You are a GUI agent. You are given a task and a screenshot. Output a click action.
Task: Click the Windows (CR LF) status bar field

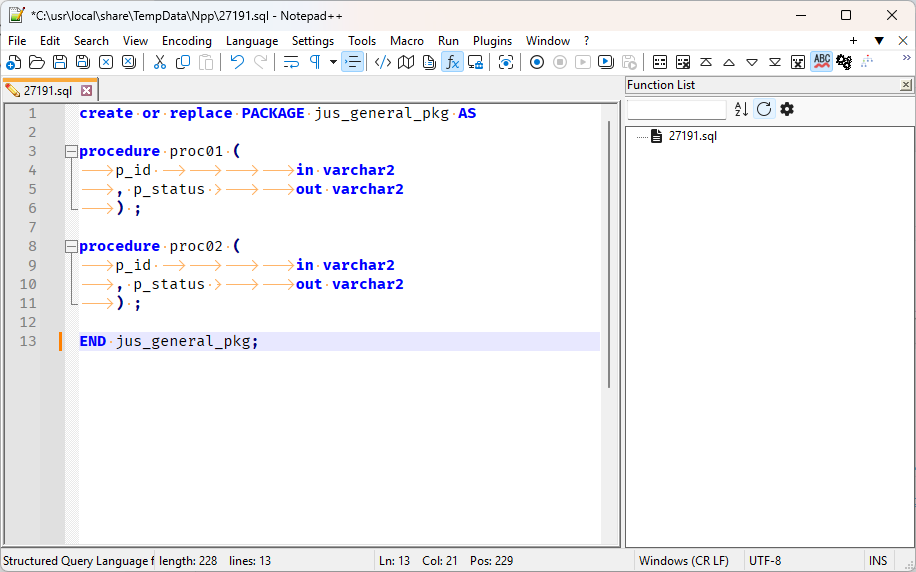pos(684,561)
